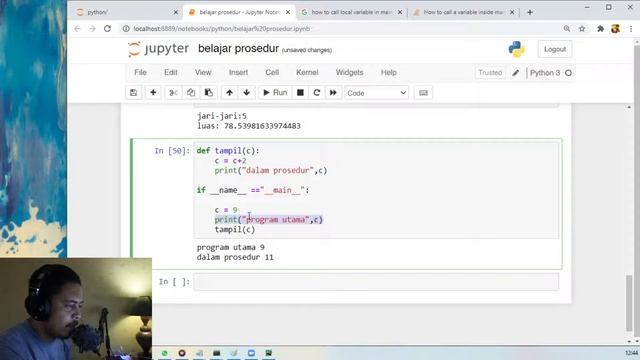Click the Python 3 kernel name
Image resolution: width=640 pixels, height=360 pixels.
[x=545, y=73]
